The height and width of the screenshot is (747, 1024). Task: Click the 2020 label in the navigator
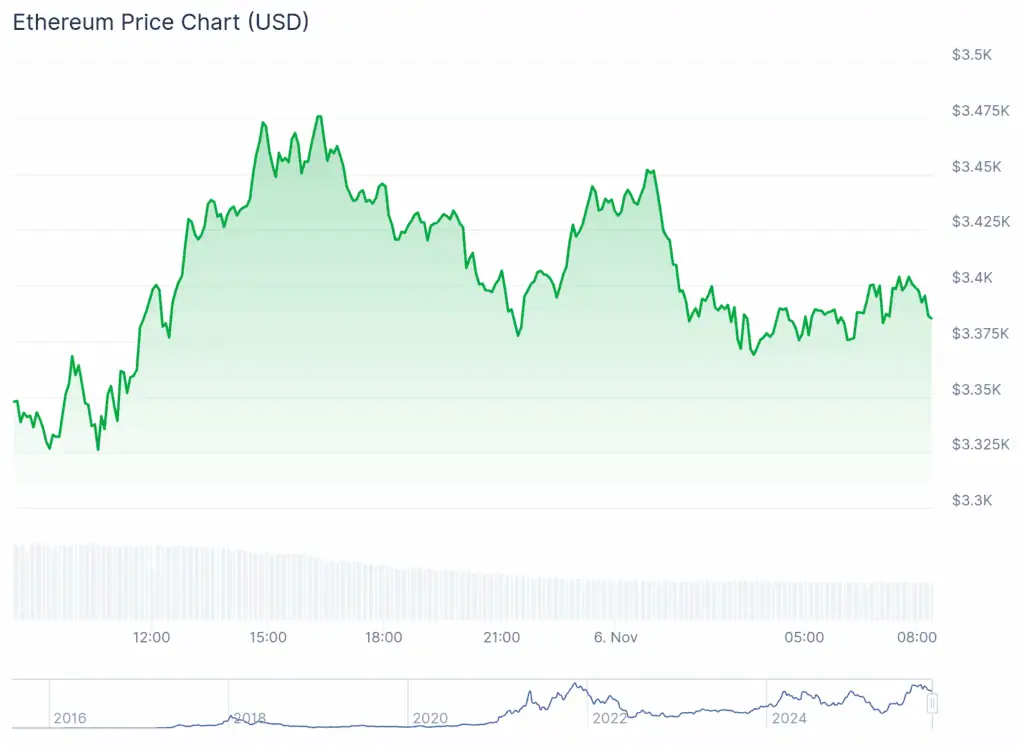coord(429,718)
